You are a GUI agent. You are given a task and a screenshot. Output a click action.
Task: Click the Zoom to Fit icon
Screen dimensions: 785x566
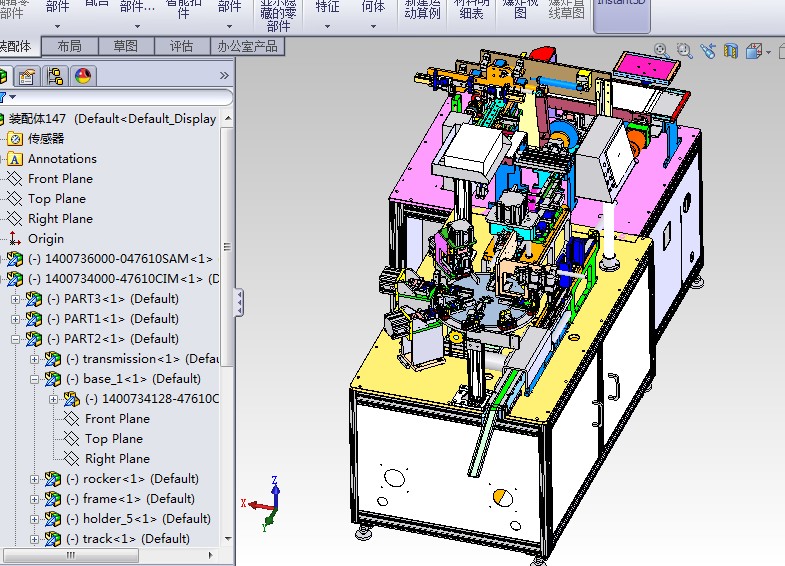pos(662,50)
